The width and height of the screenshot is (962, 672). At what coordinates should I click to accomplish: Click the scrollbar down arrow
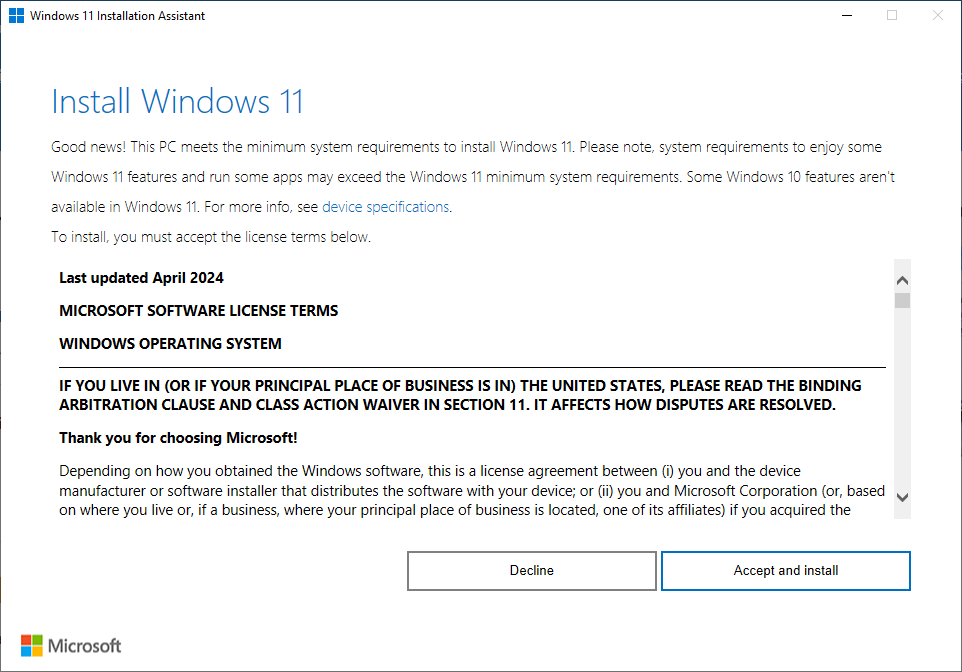[902, 497]
